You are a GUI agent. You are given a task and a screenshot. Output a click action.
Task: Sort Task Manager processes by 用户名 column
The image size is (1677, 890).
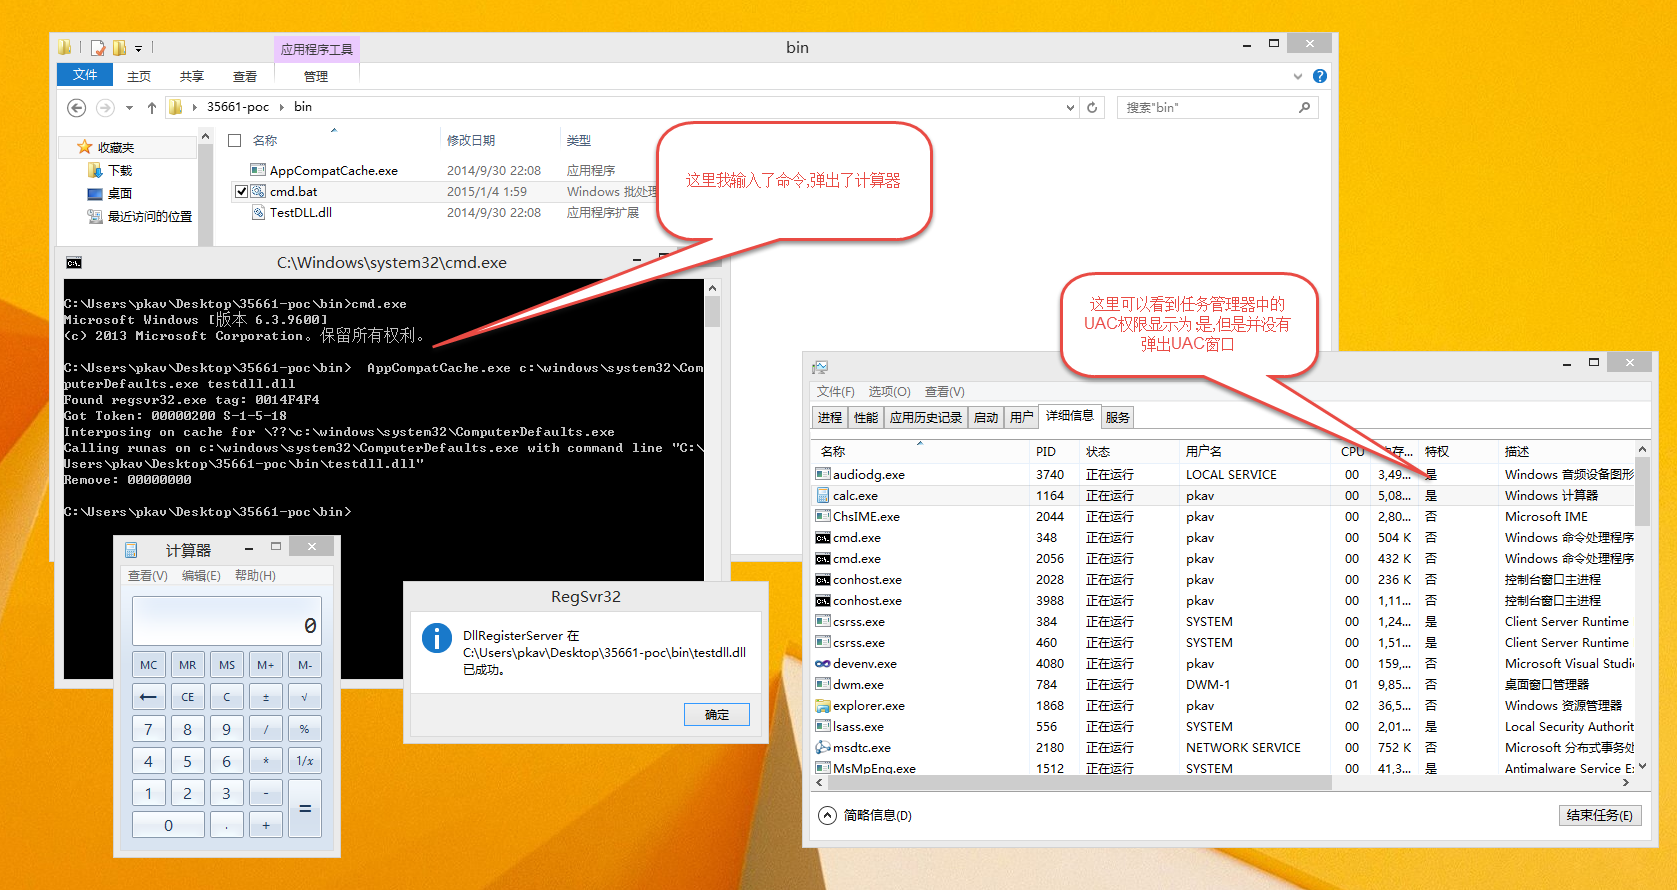click(1257, 451)
